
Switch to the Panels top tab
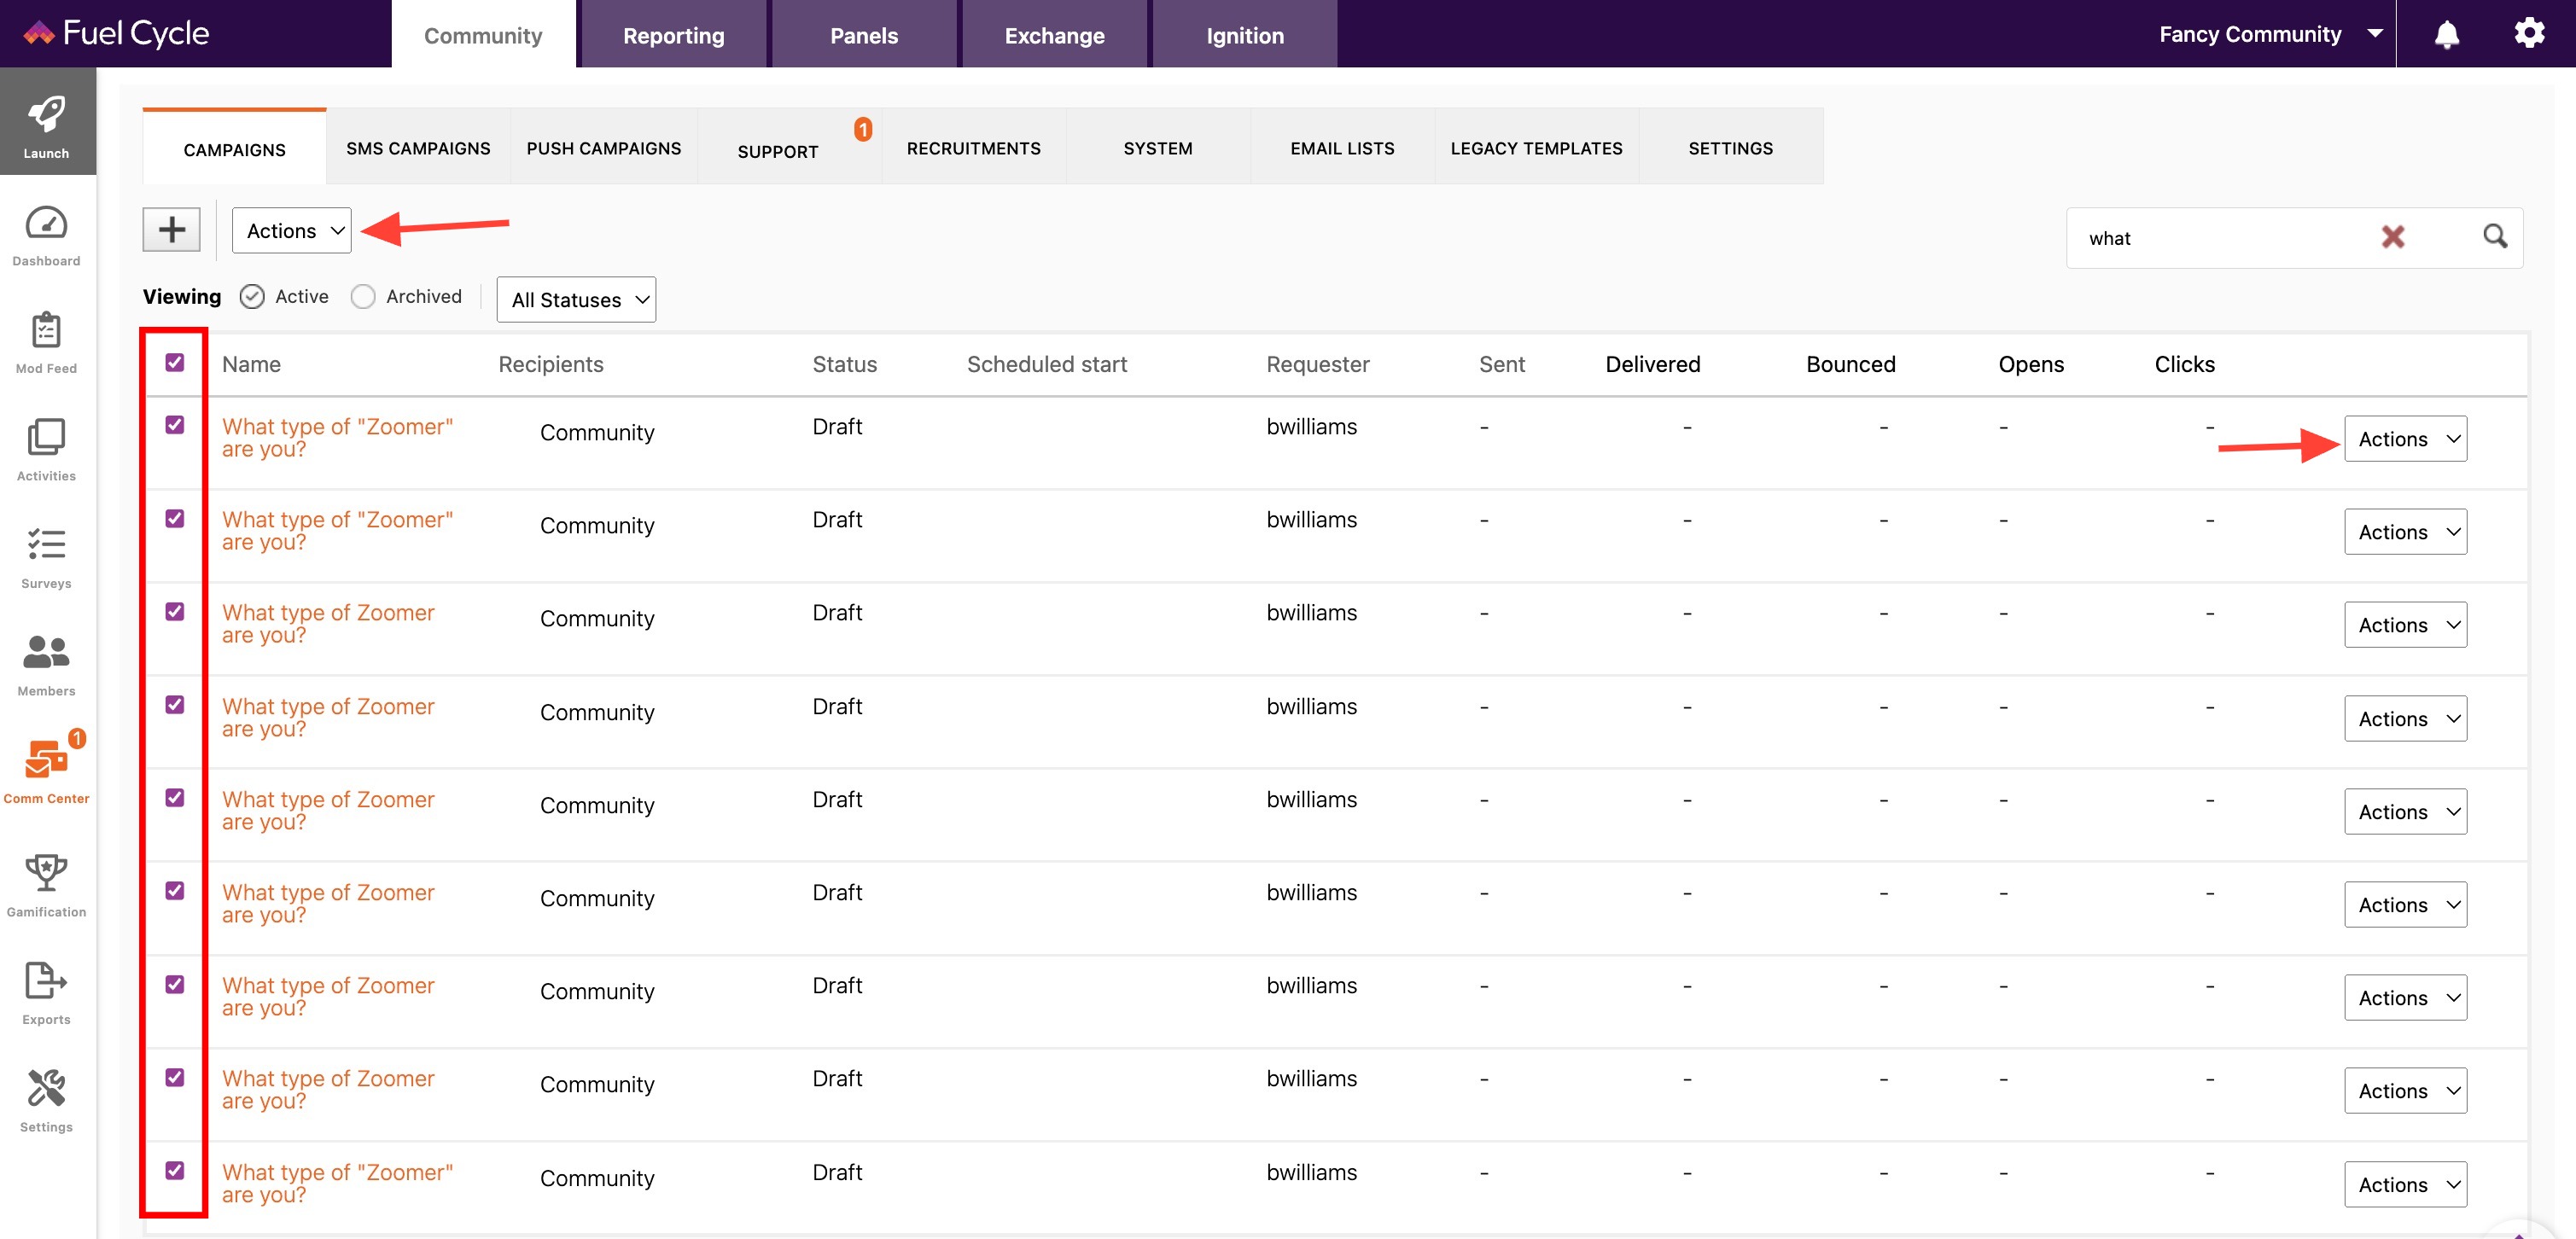click(x=864, y=35)
